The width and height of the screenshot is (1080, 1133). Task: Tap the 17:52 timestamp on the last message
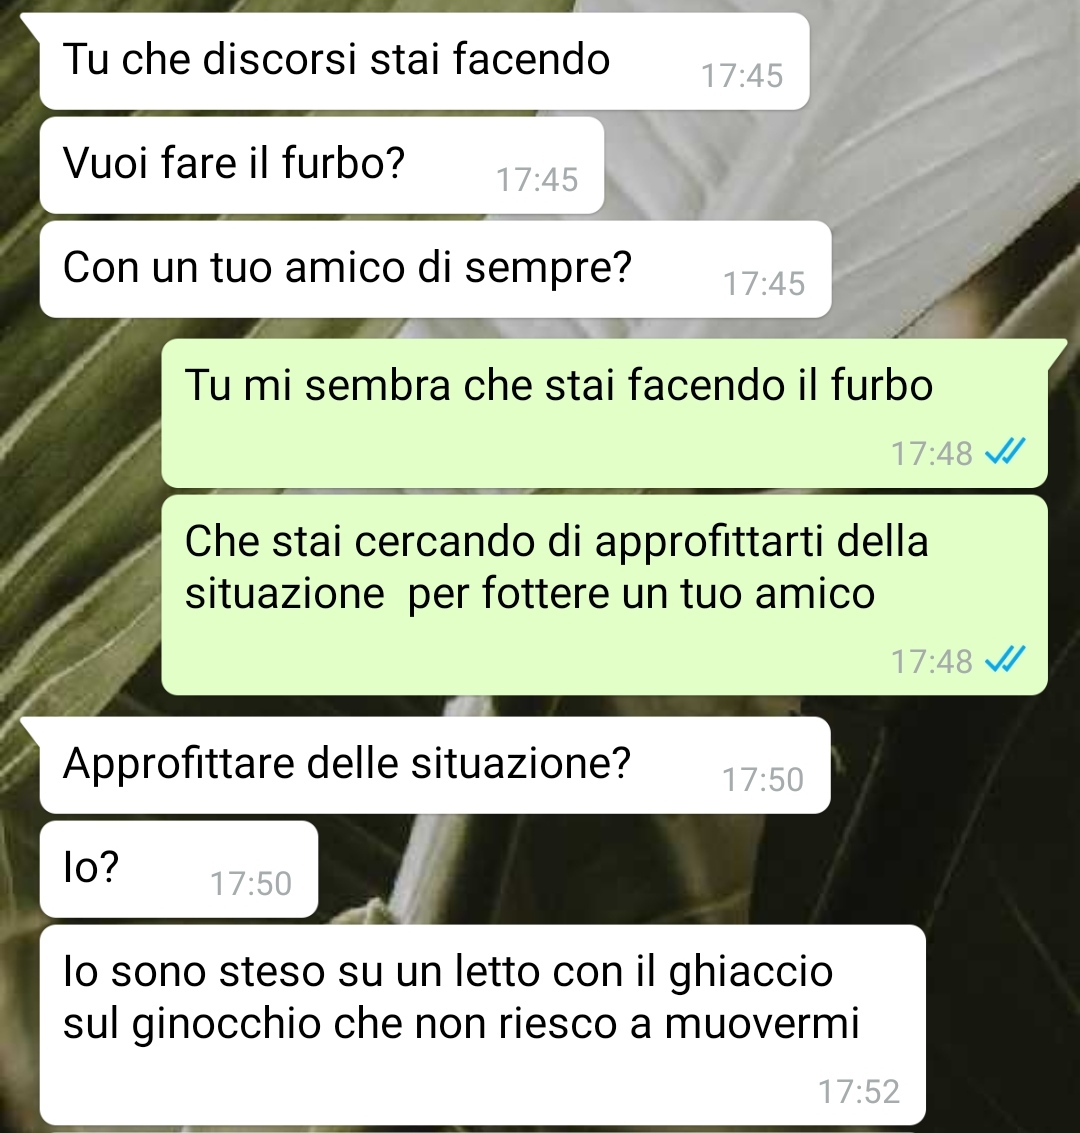pos(859,1091)
